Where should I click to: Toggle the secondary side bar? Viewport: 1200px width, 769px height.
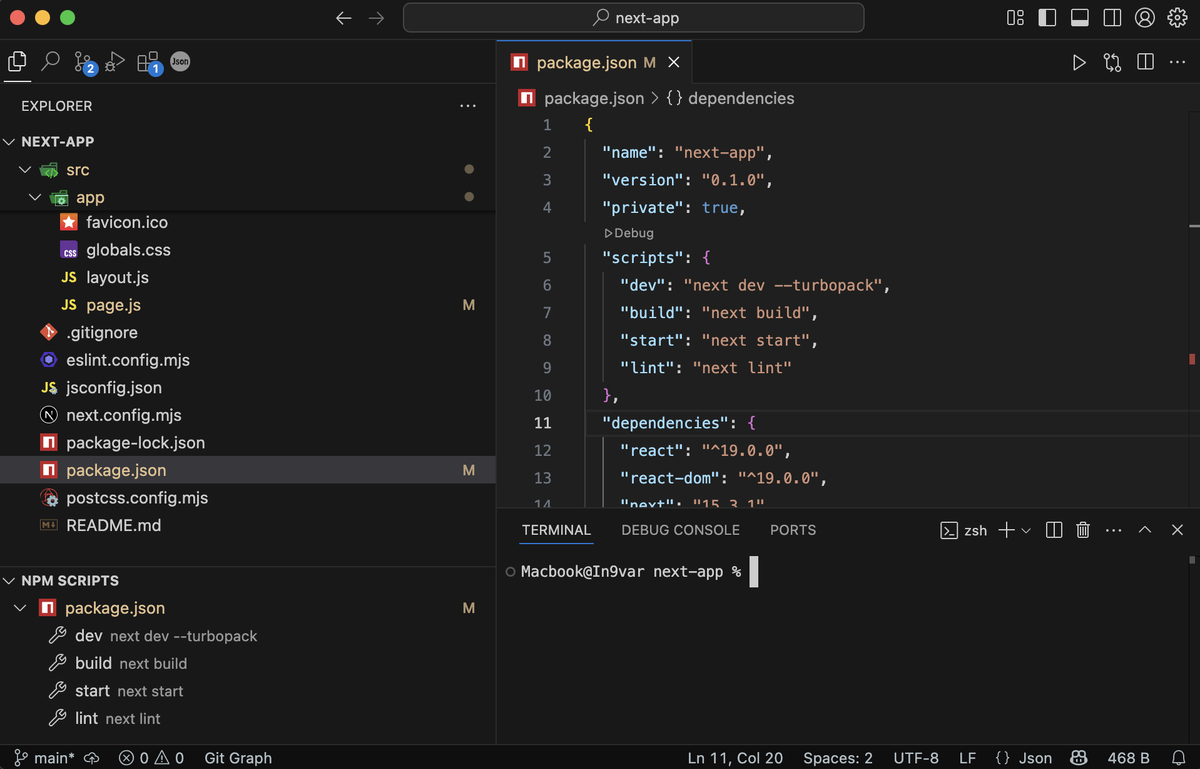point(1112,18)
